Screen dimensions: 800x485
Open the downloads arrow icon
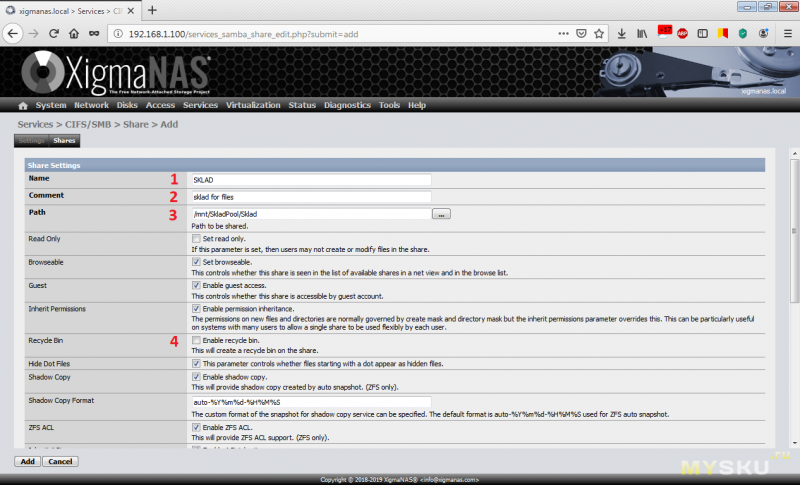[621, 34]
